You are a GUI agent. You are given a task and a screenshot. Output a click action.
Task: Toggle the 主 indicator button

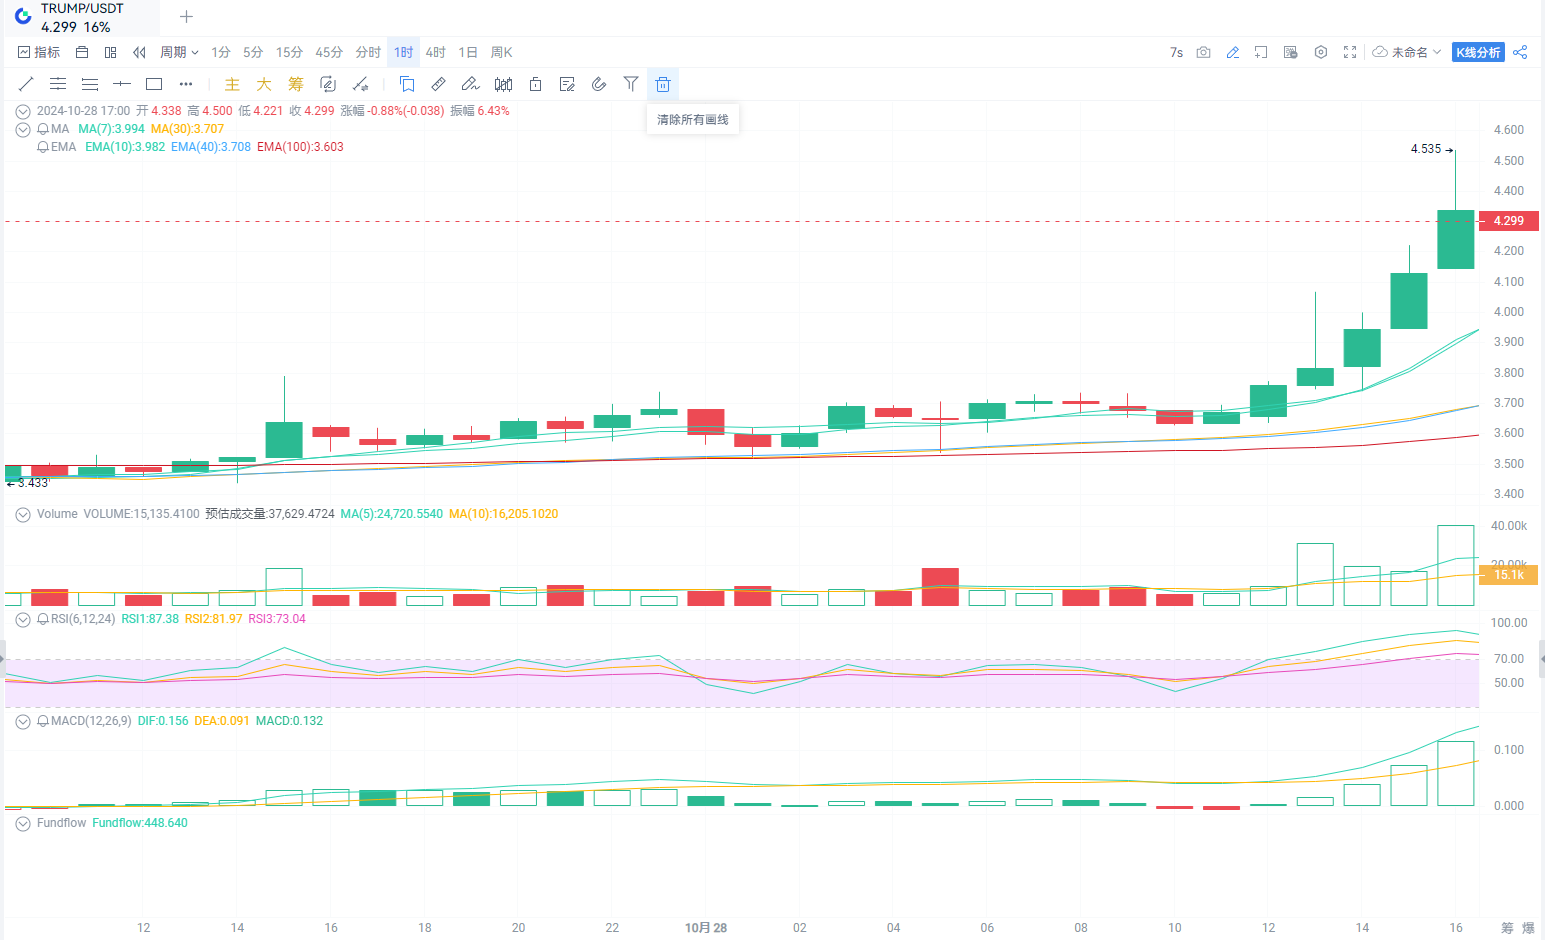[x=232, y=84]
